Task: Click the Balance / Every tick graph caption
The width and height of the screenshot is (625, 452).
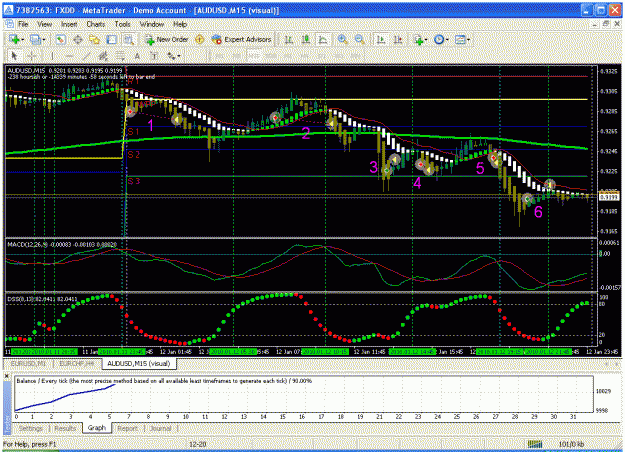Action: pyautogui.click(x=164, y=381)
